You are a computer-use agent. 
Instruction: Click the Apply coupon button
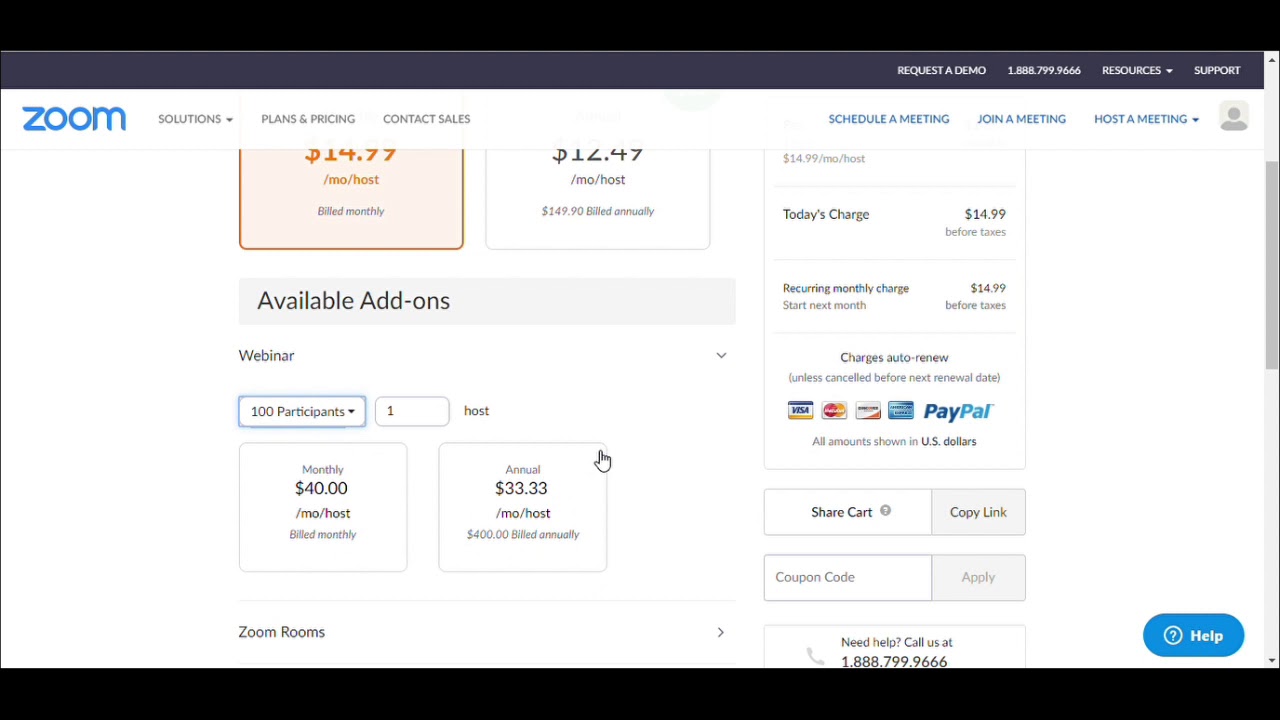[978, 577]
